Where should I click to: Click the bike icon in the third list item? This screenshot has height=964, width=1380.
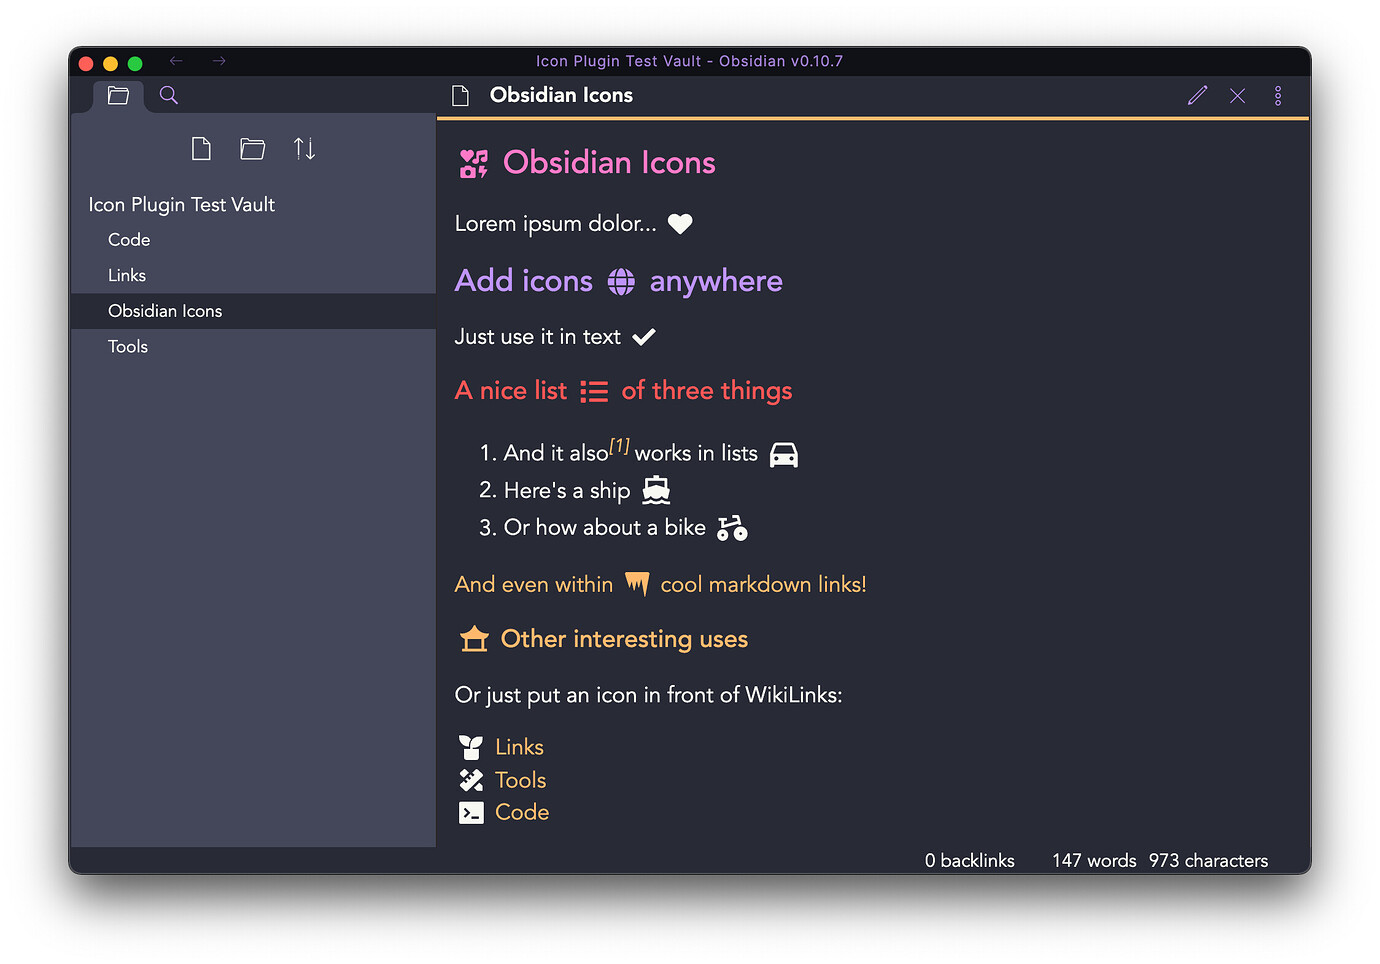pyautogui.click(x=731, y=528)
